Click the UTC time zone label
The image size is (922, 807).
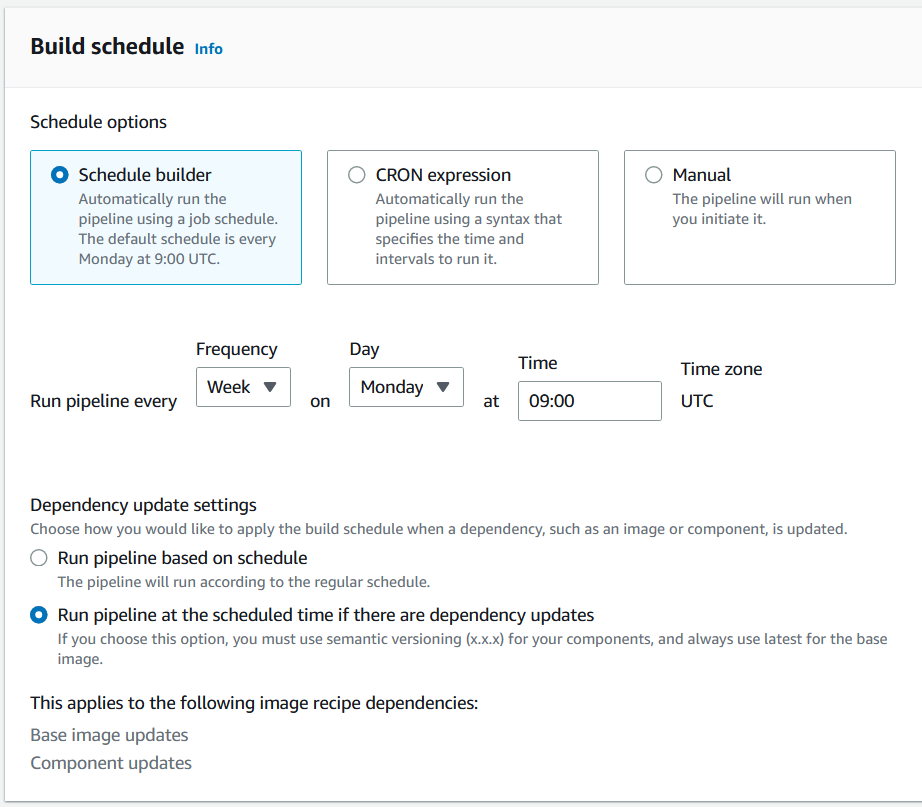(697, 401)
